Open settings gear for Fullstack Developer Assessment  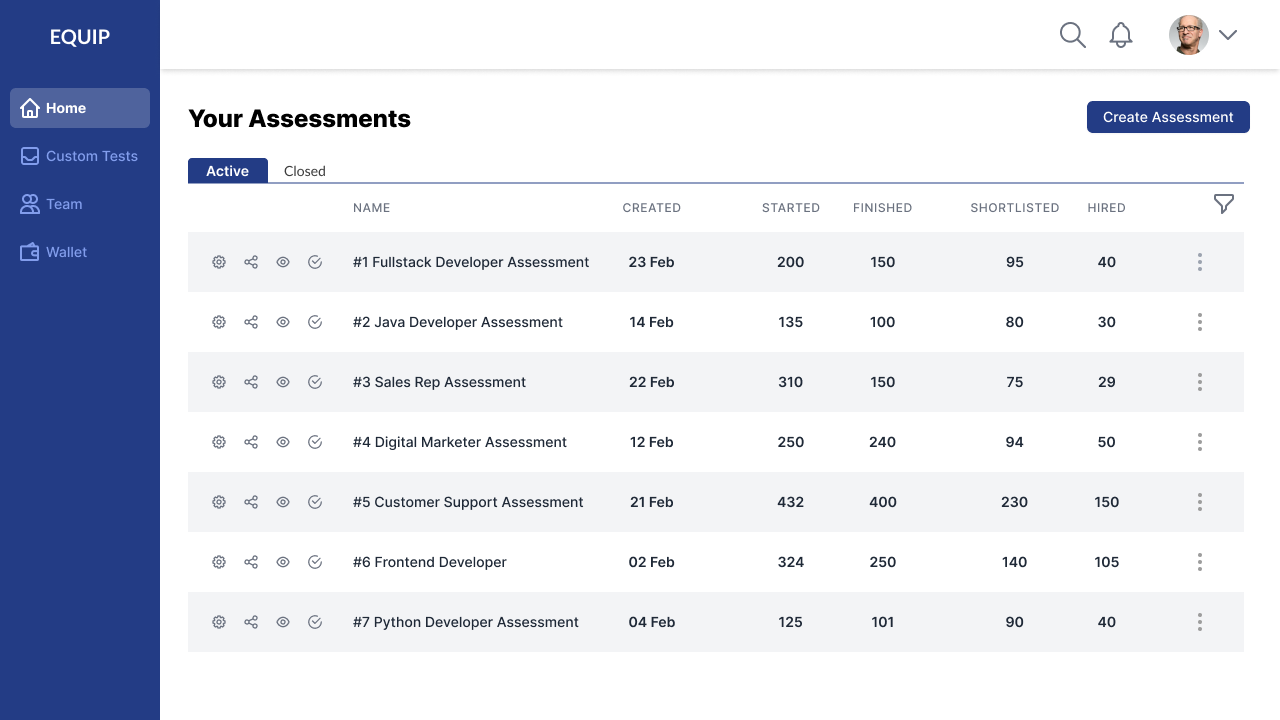[219, 262]
